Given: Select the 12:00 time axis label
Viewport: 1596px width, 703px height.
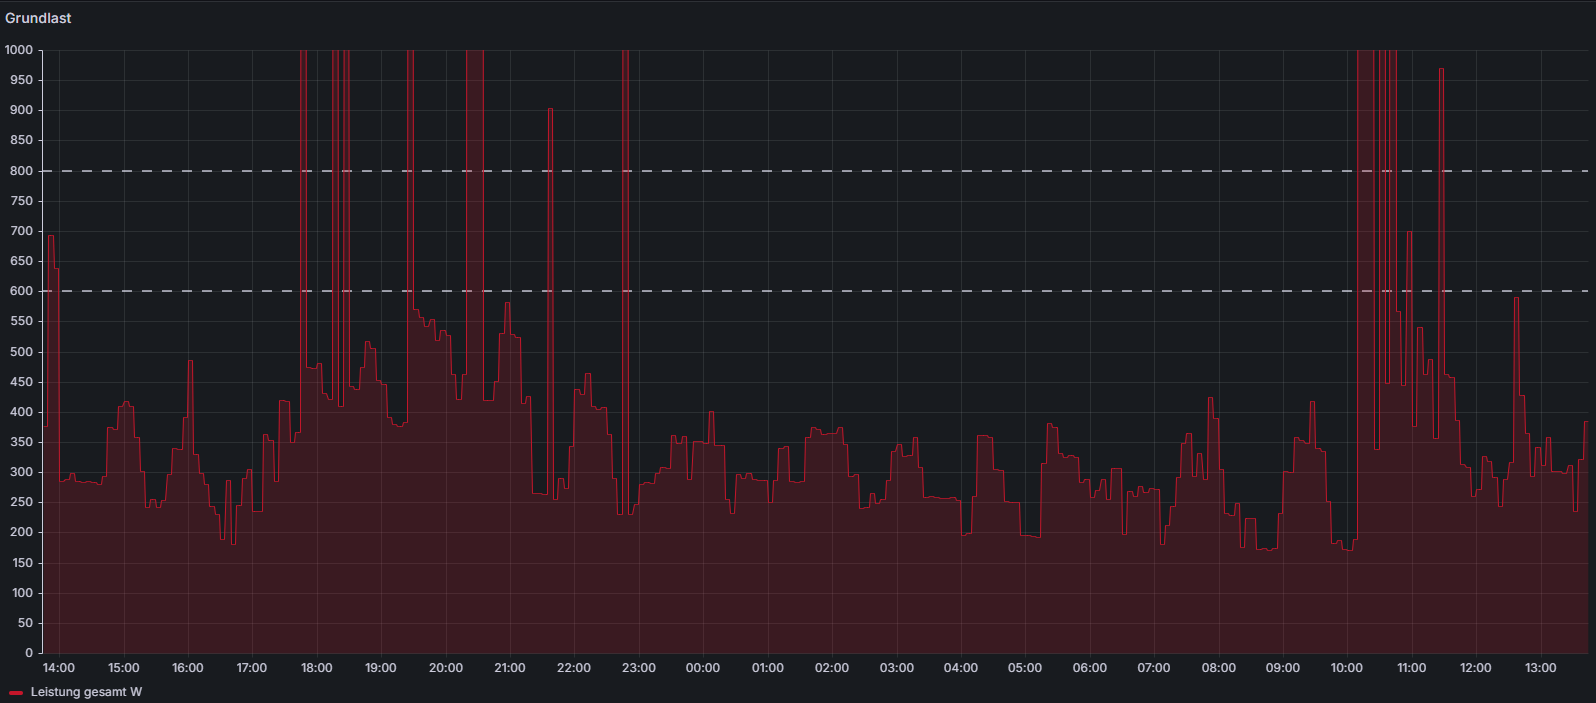Looking at the screenshot, I should (x=1476, y=668).
